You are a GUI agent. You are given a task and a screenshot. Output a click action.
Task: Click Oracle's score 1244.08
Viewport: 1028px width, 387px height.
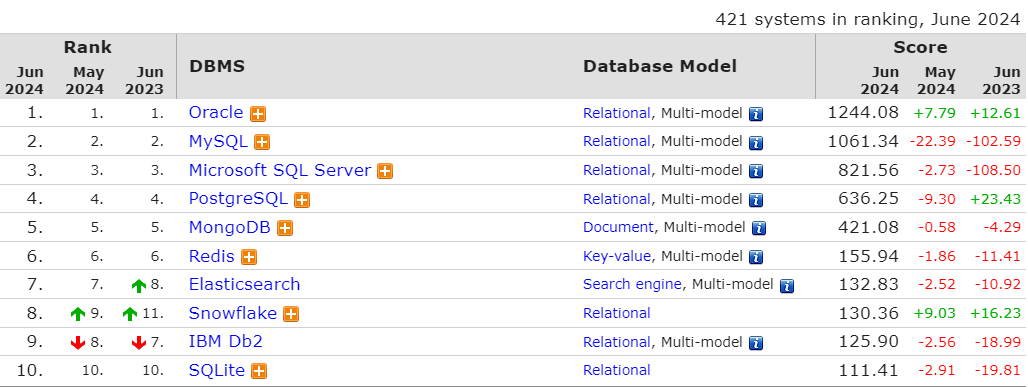tap(863, 112)
